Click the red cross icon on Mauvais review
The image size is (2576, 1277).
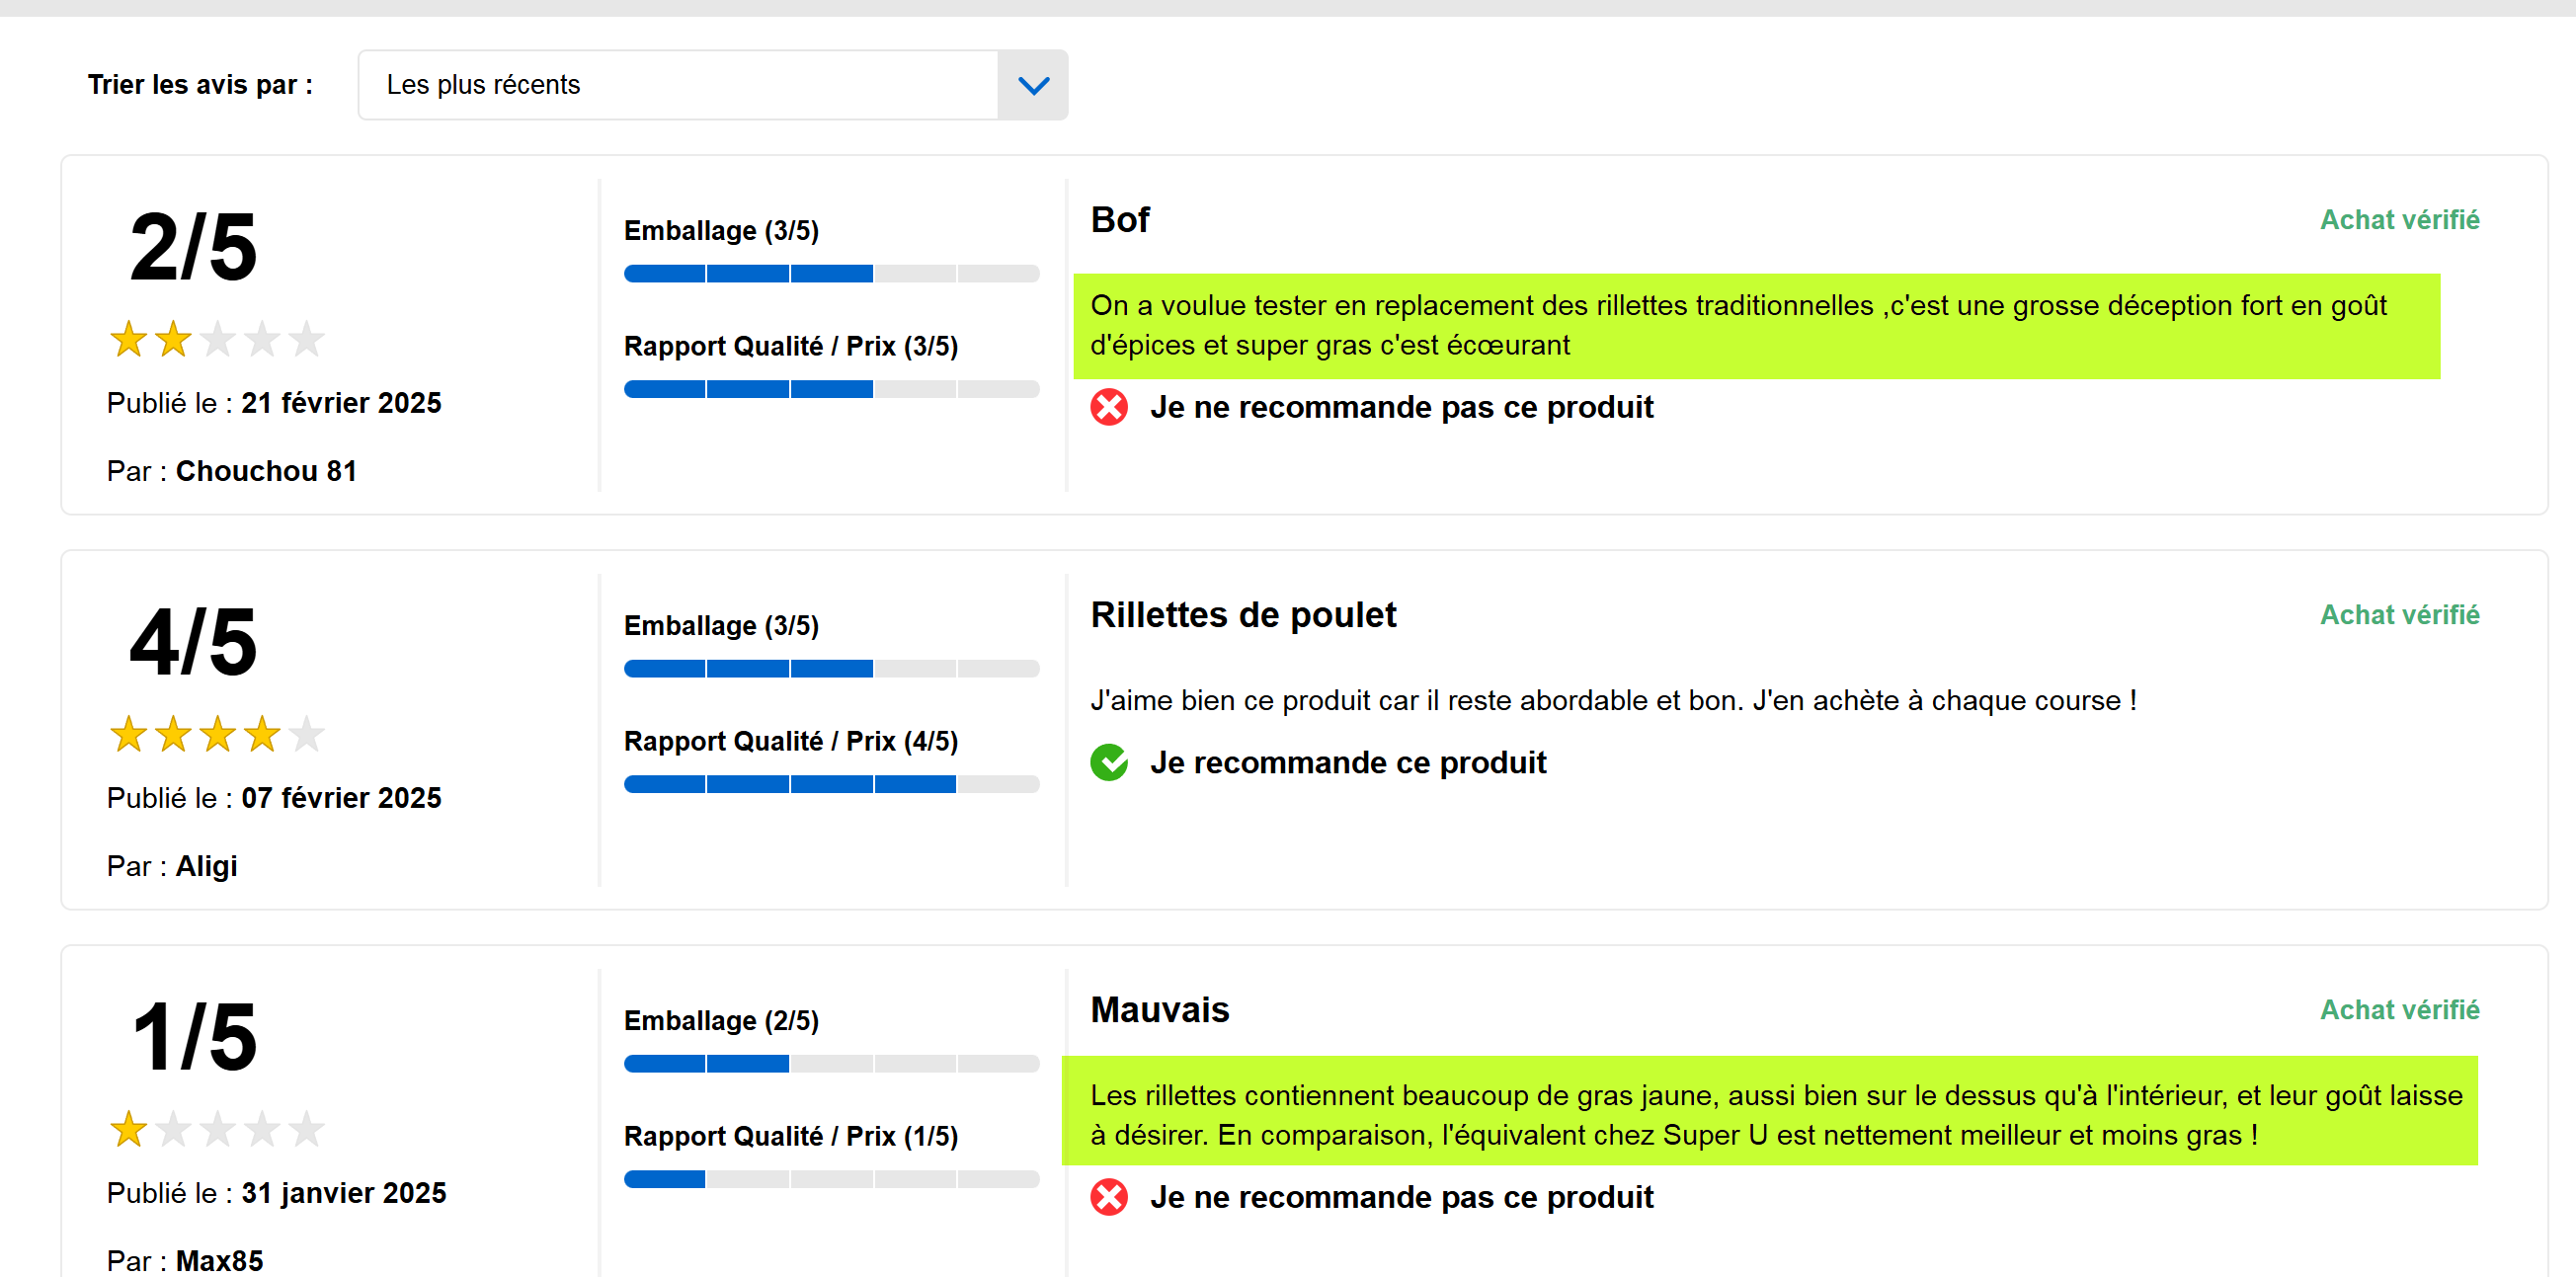coord(1108,1197)
